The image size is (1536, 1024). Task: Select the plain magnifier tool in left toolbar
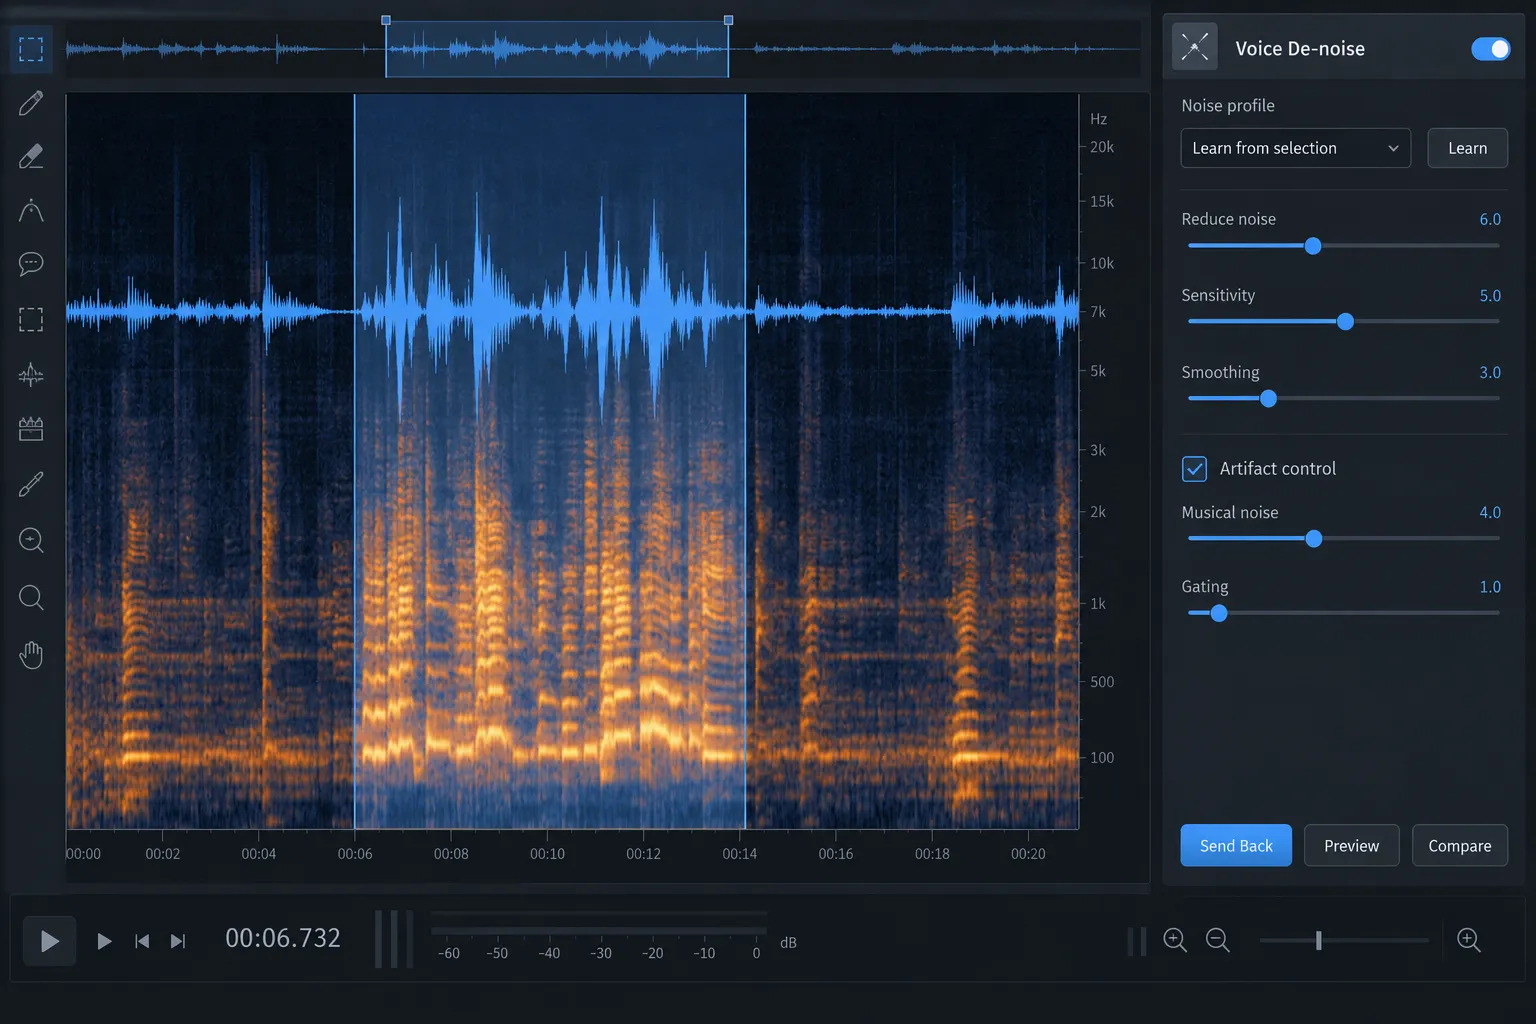[31, 598]
